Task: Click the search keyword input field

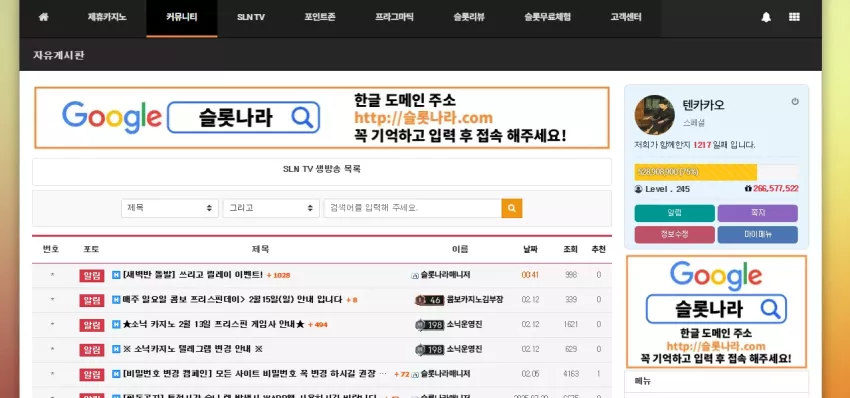Action: point(413,208)
